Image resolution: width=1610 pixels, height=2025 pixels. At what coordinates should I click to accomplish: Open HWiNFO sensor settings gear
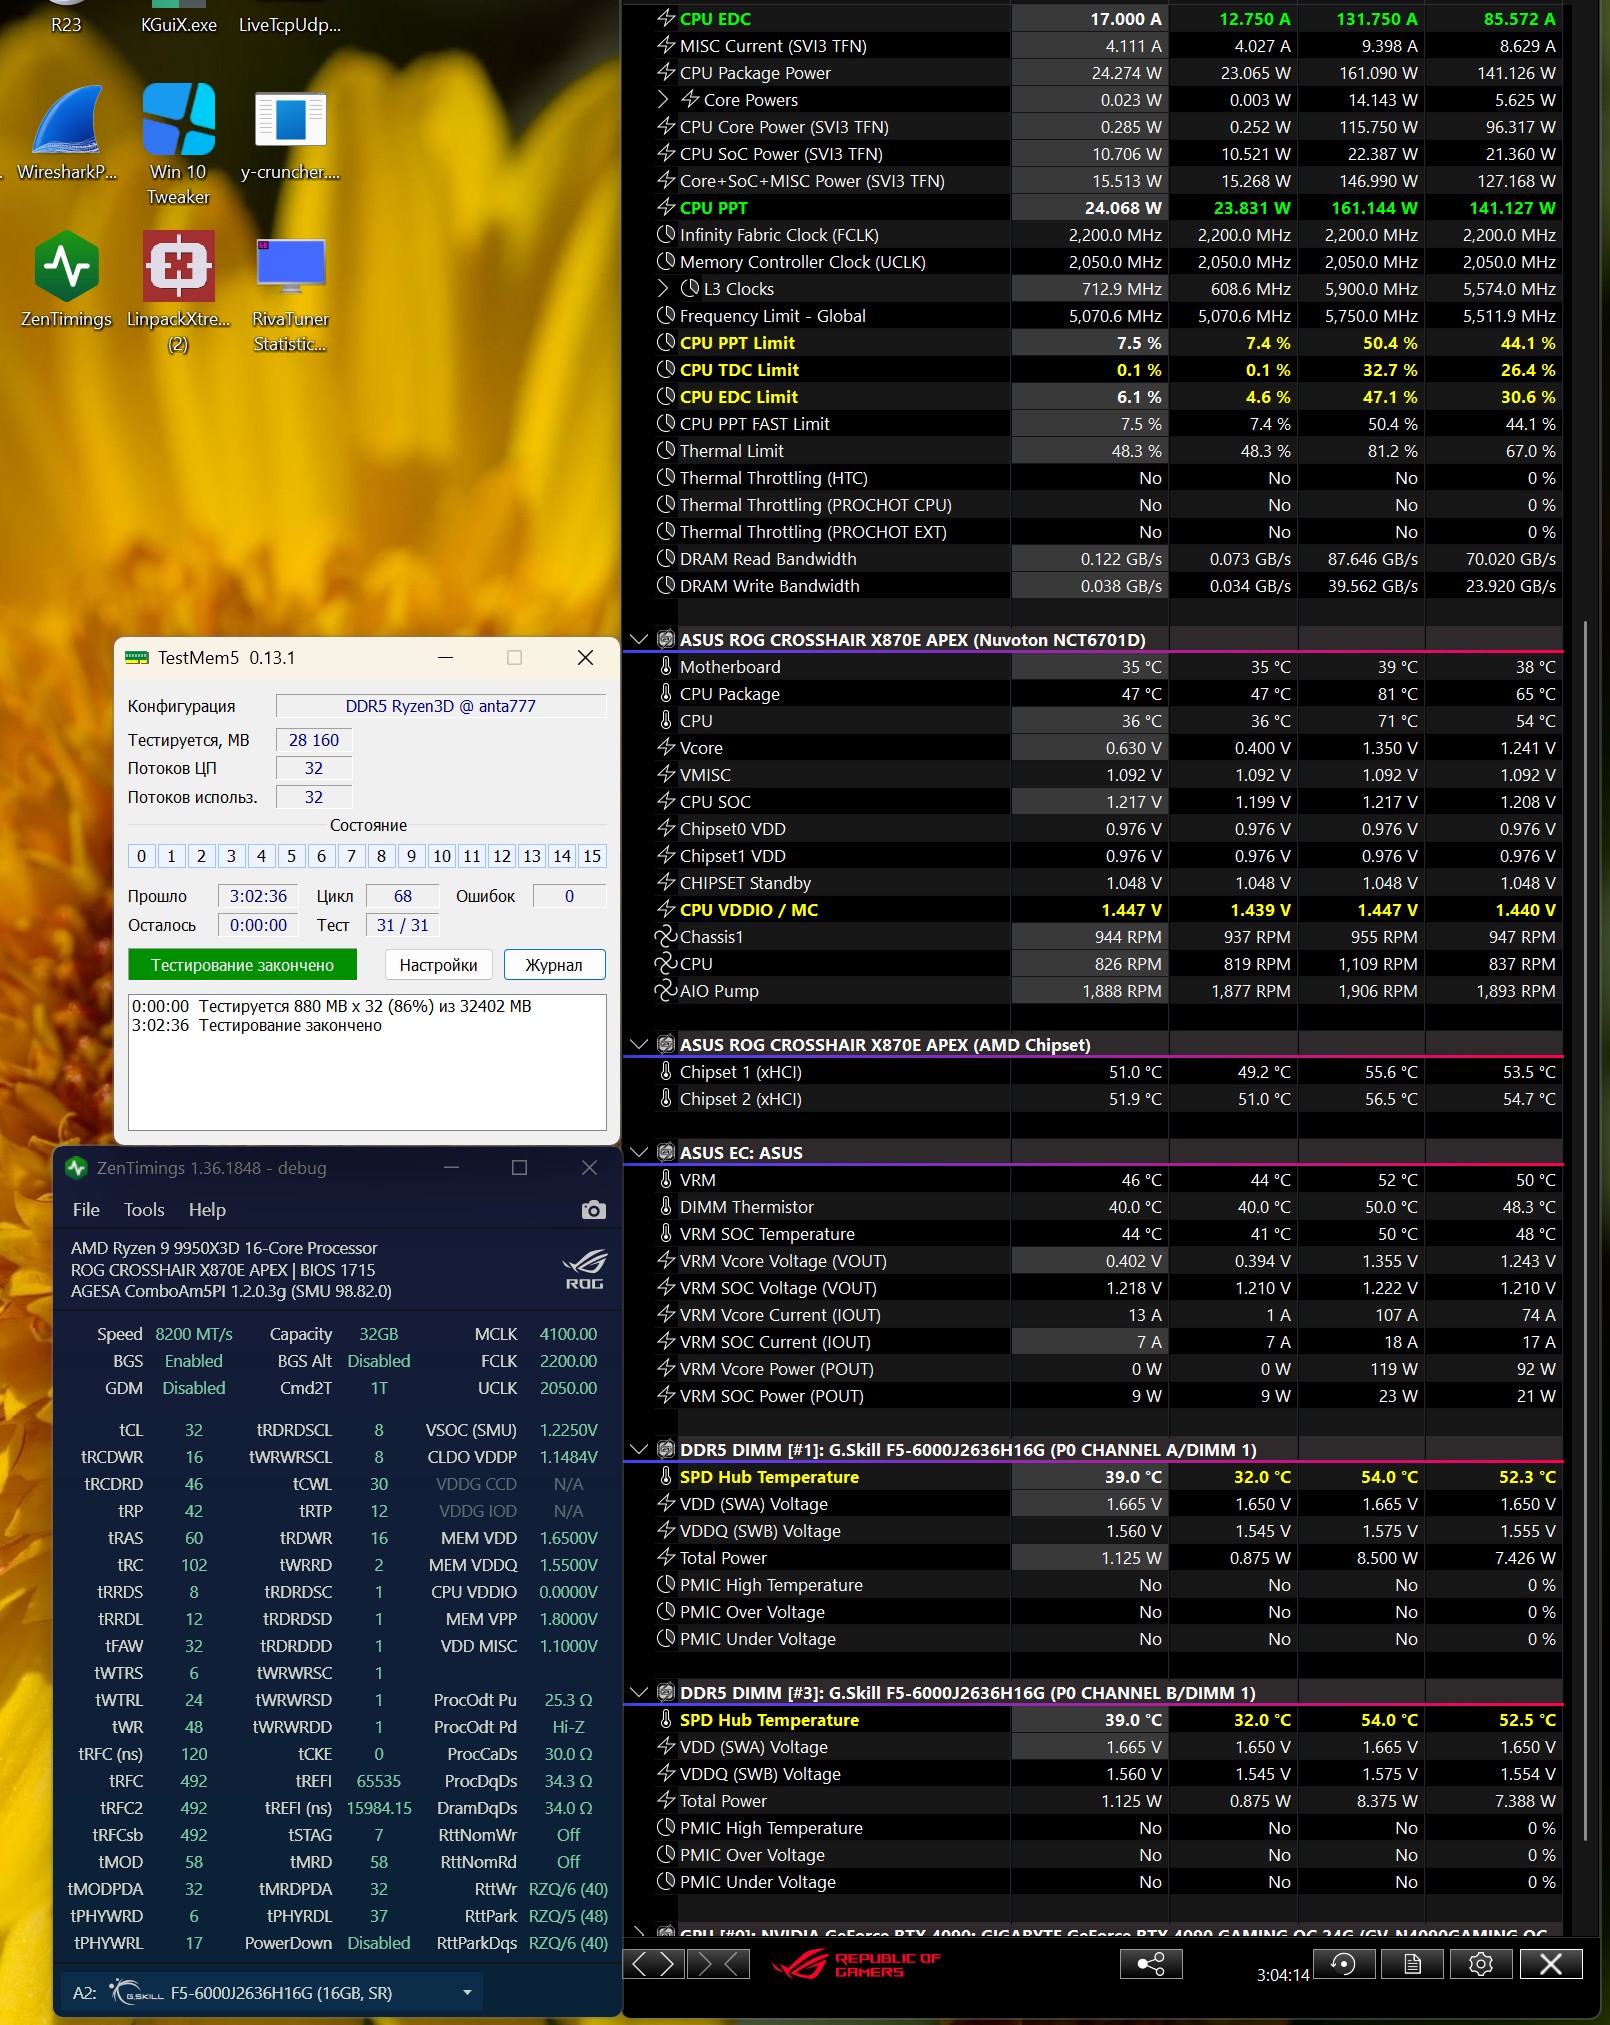[x=1481, y=1964]
